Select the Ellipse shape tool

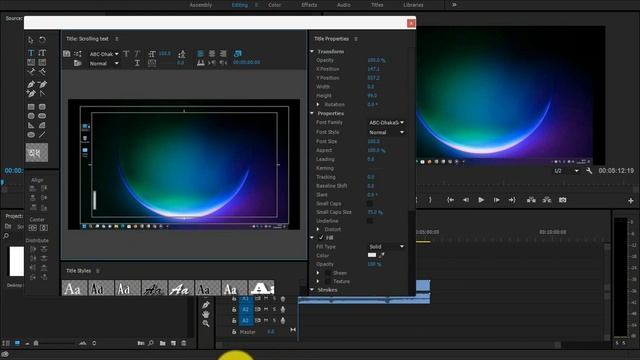point(31,135)
